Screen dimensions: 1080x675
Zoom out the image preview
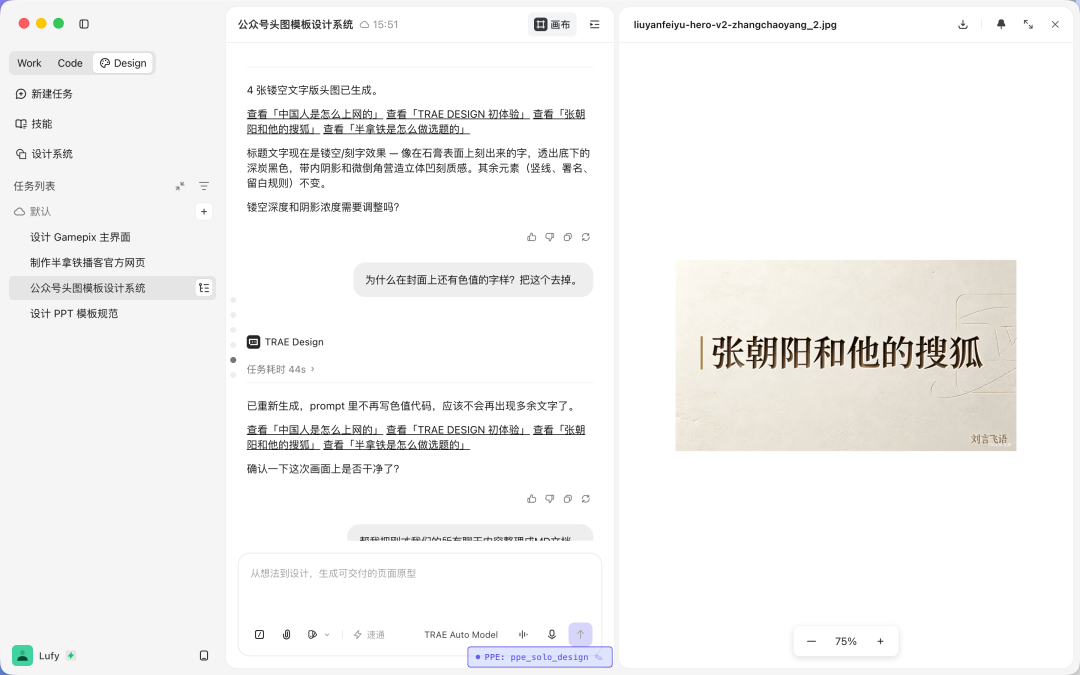(x=811, y=641)
